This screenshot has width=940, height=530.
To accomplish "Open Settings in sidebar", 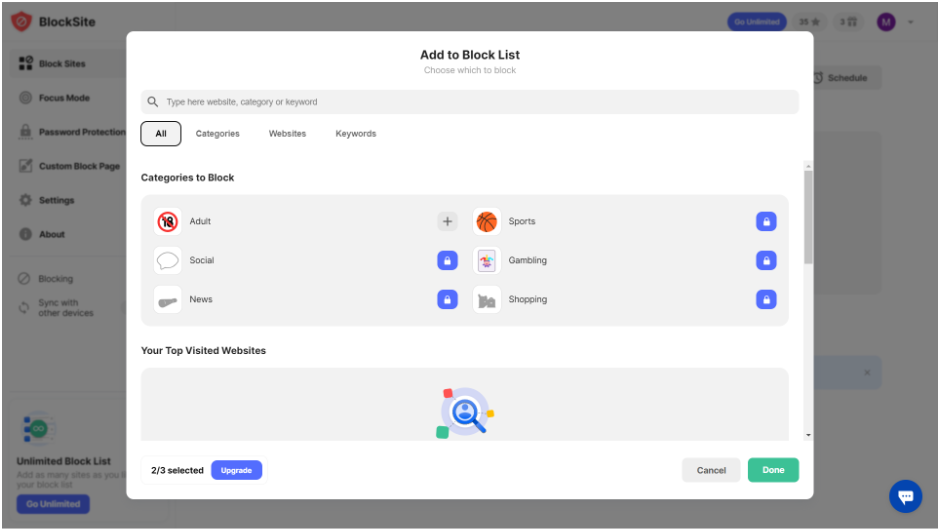I will click(47, 200).
